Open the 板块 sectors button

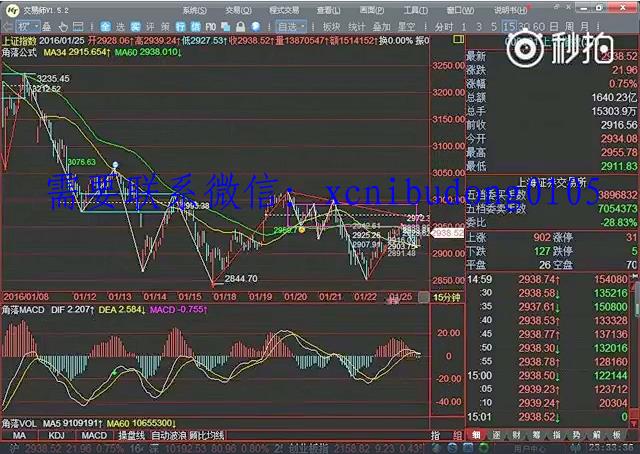pos(331,27)
